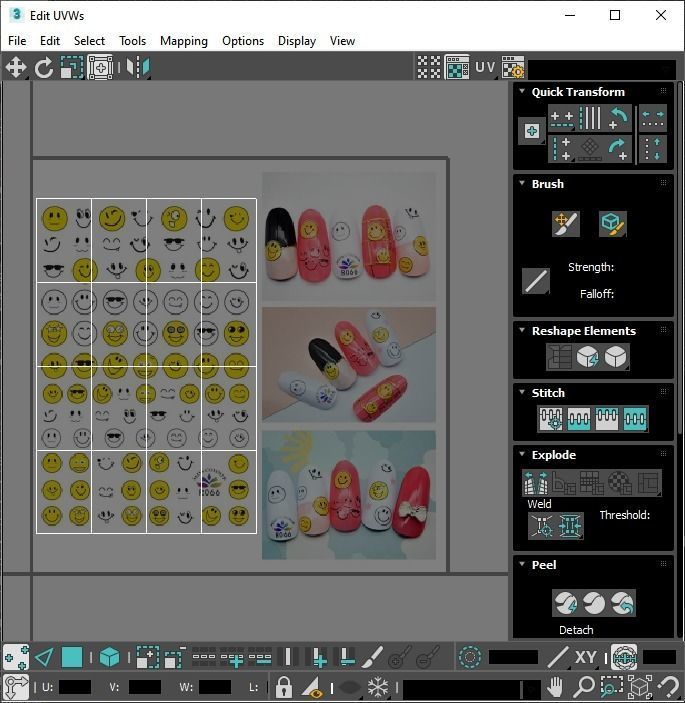Click Reset Peel icon
The height and width of the screenshot is (703, 685).
pyautogui.click(x=622, y=603)
